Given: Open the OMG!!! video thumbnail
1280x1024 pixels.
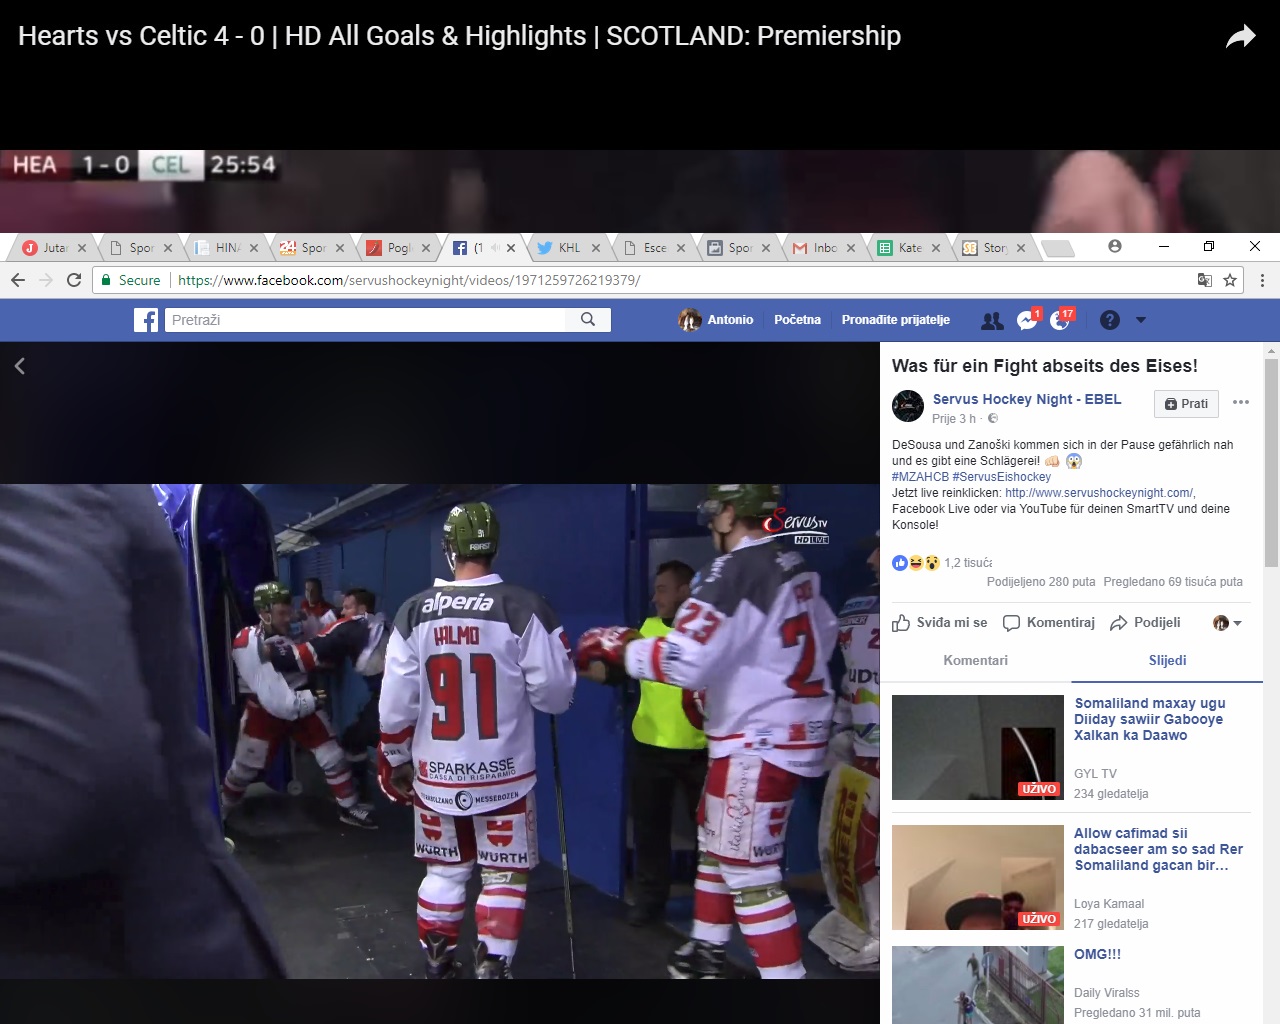Looking at the screenshot, I should [x=978, y=985].
